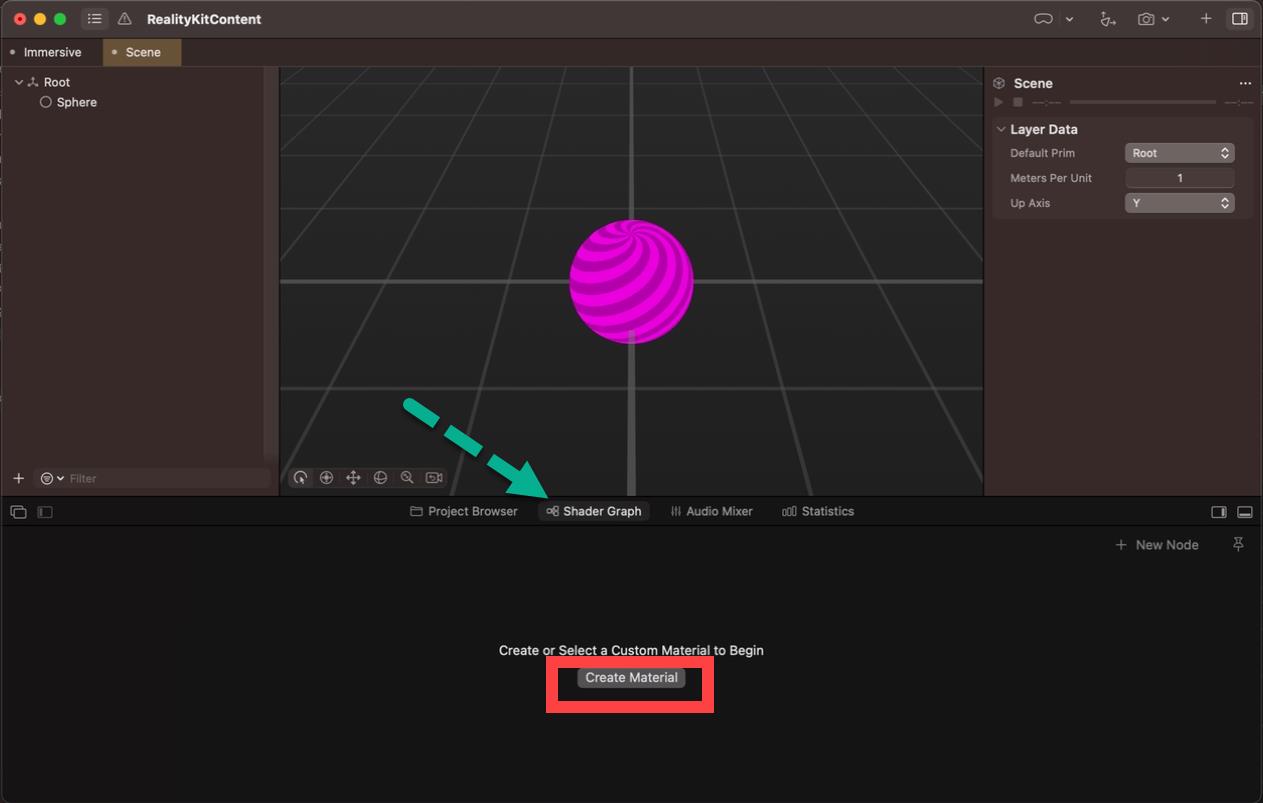Open the Audio Mixer panel

tap(711, 511)
